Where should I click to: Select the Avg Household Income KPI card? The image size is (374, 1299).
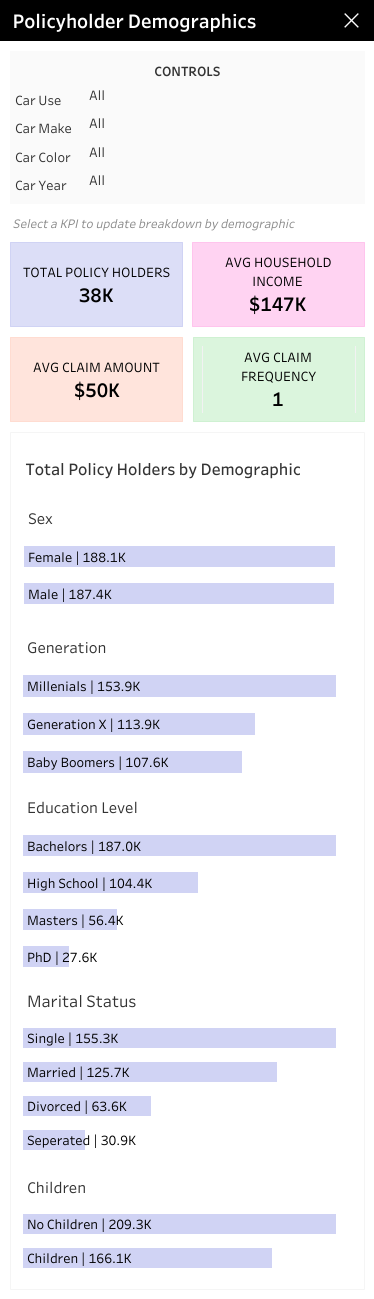(278, 284)
